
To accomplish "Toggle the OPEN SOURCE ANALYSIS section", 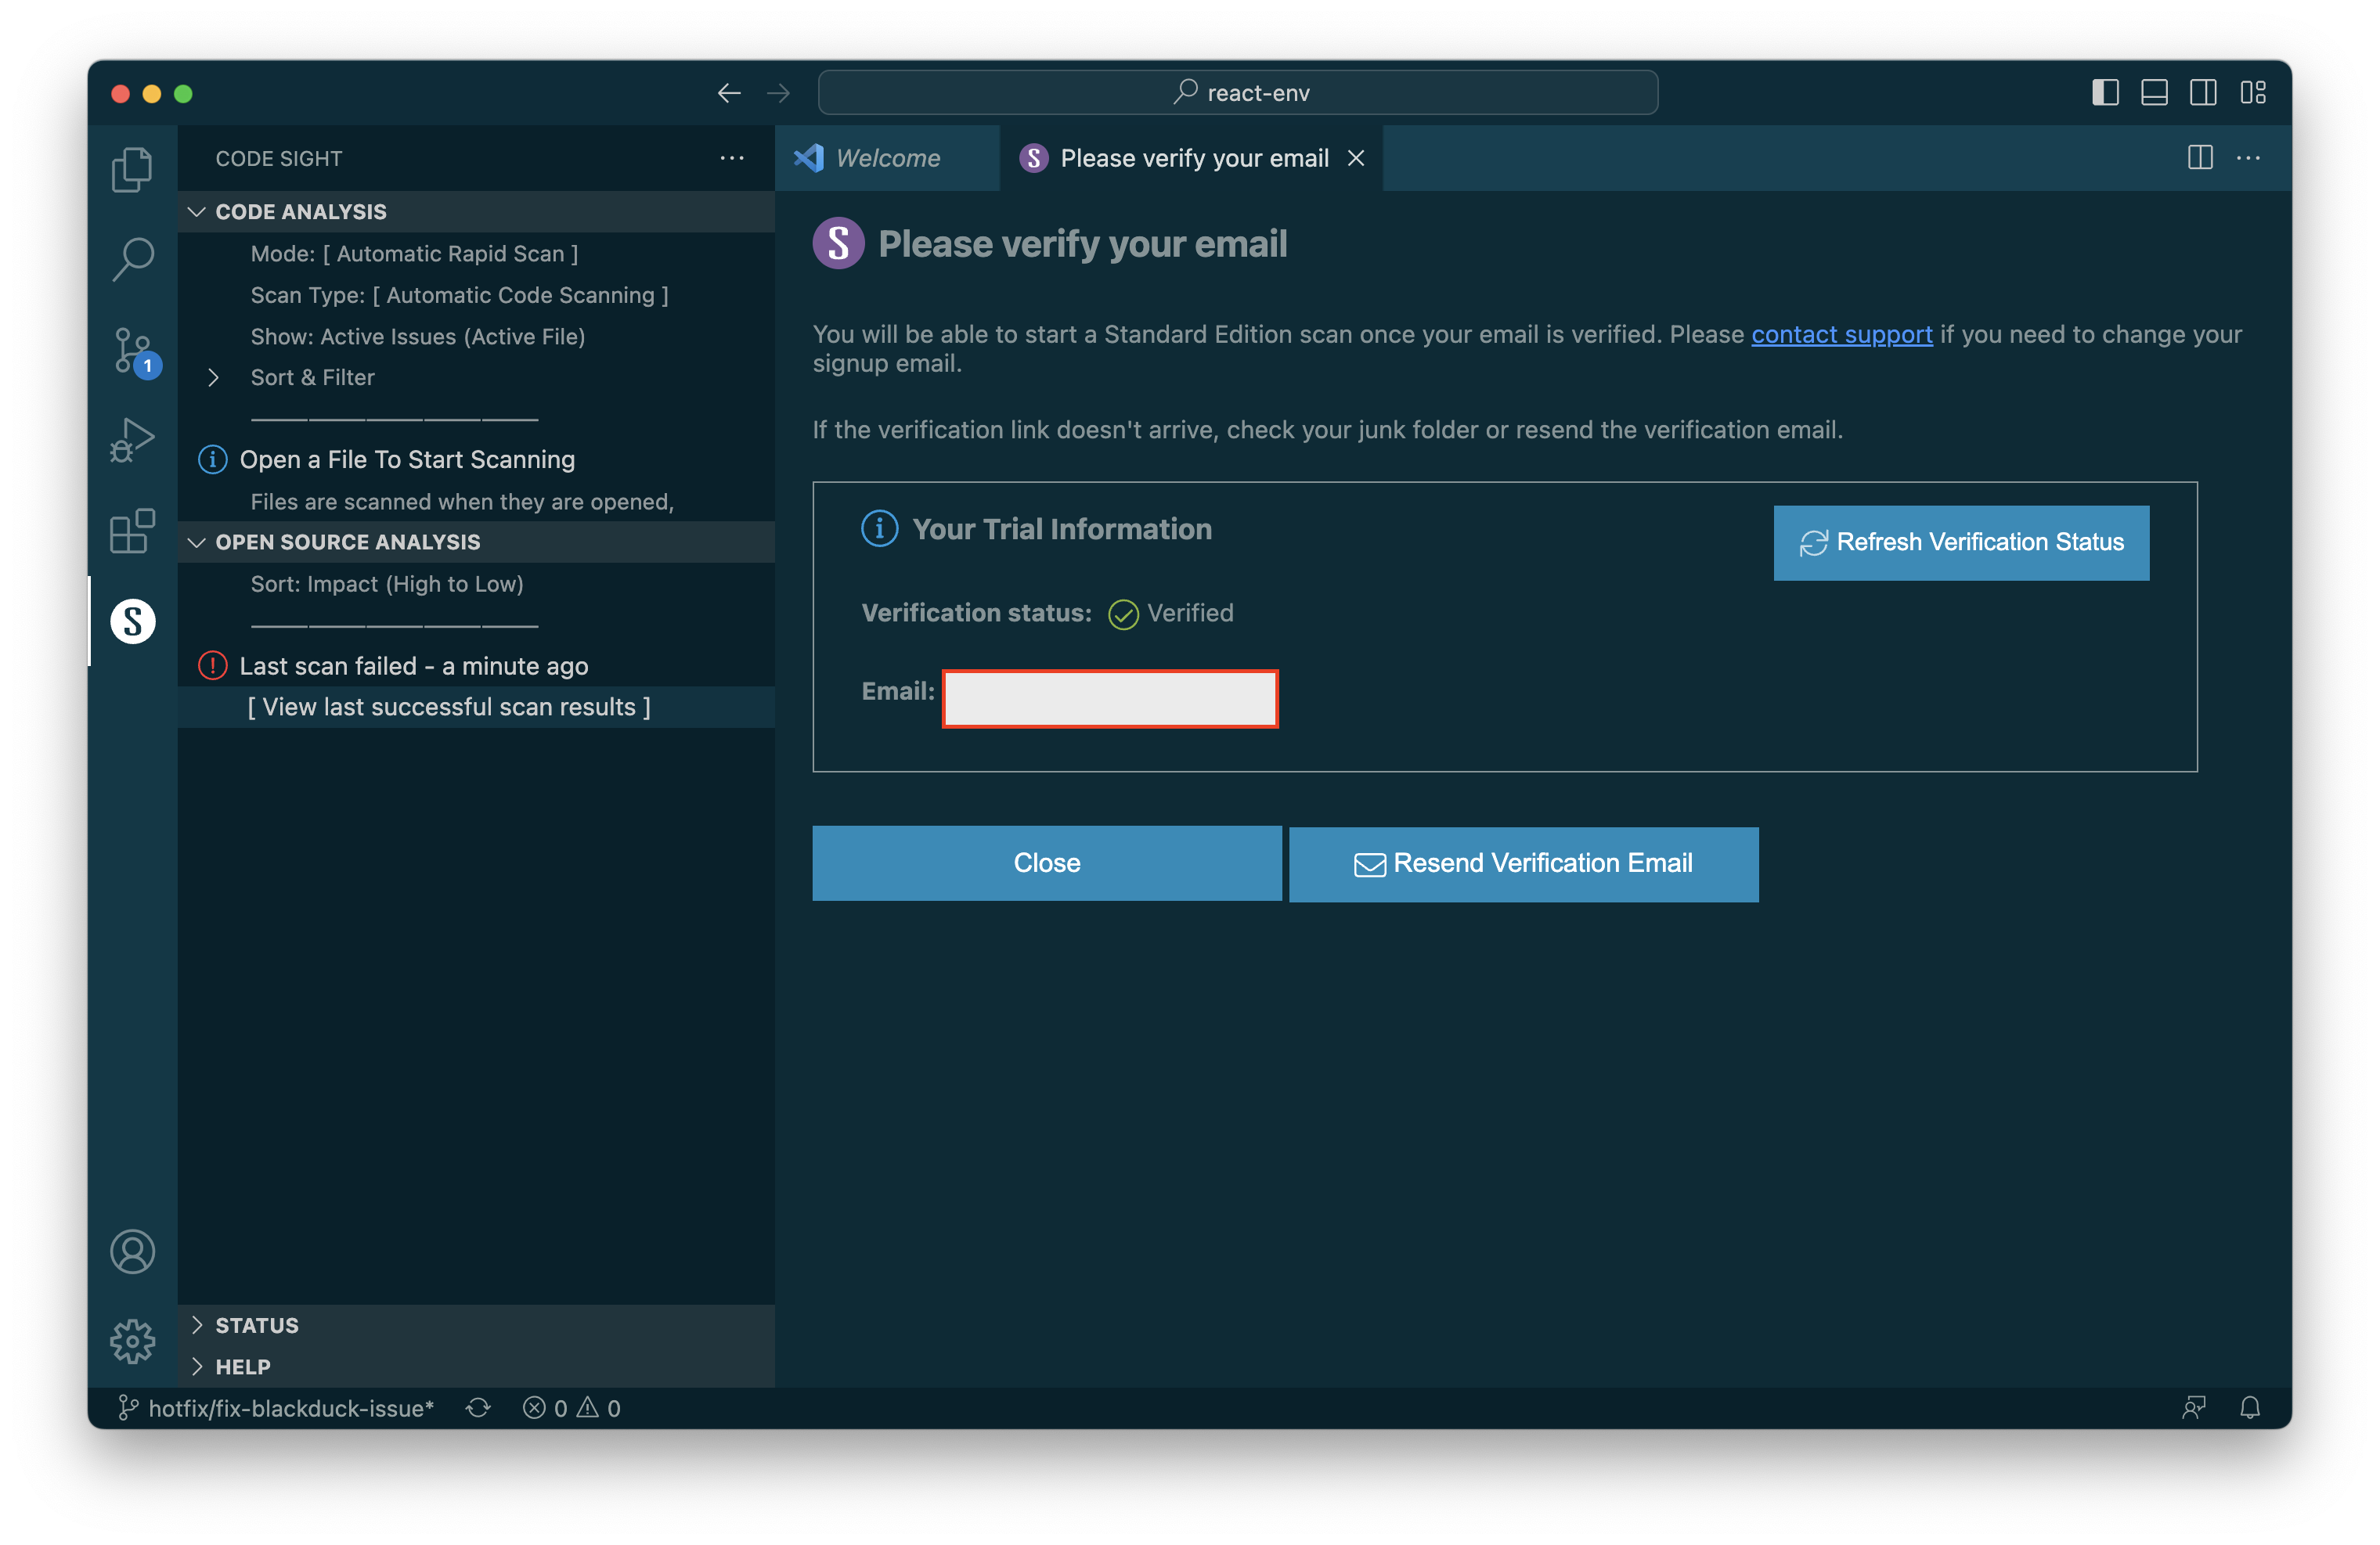I will (347, 541).
